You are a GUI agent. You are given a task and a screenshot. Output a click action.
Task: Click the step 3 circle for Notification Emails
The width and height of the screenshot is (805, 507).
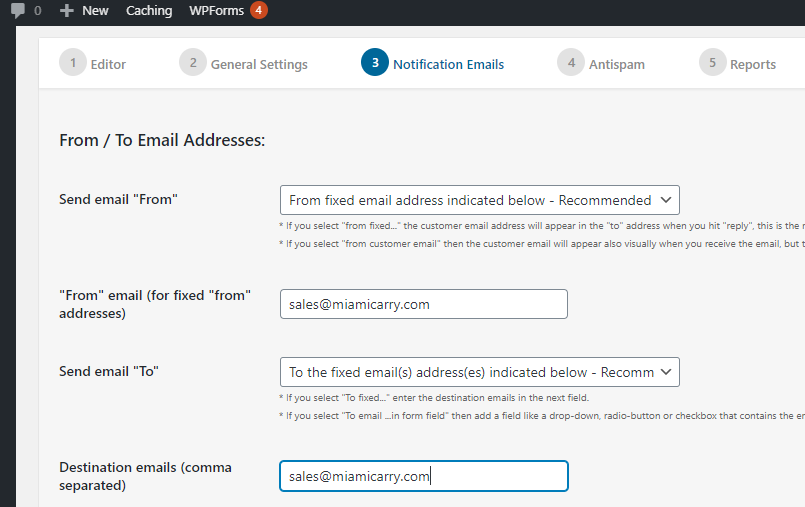tap(375, 63)
